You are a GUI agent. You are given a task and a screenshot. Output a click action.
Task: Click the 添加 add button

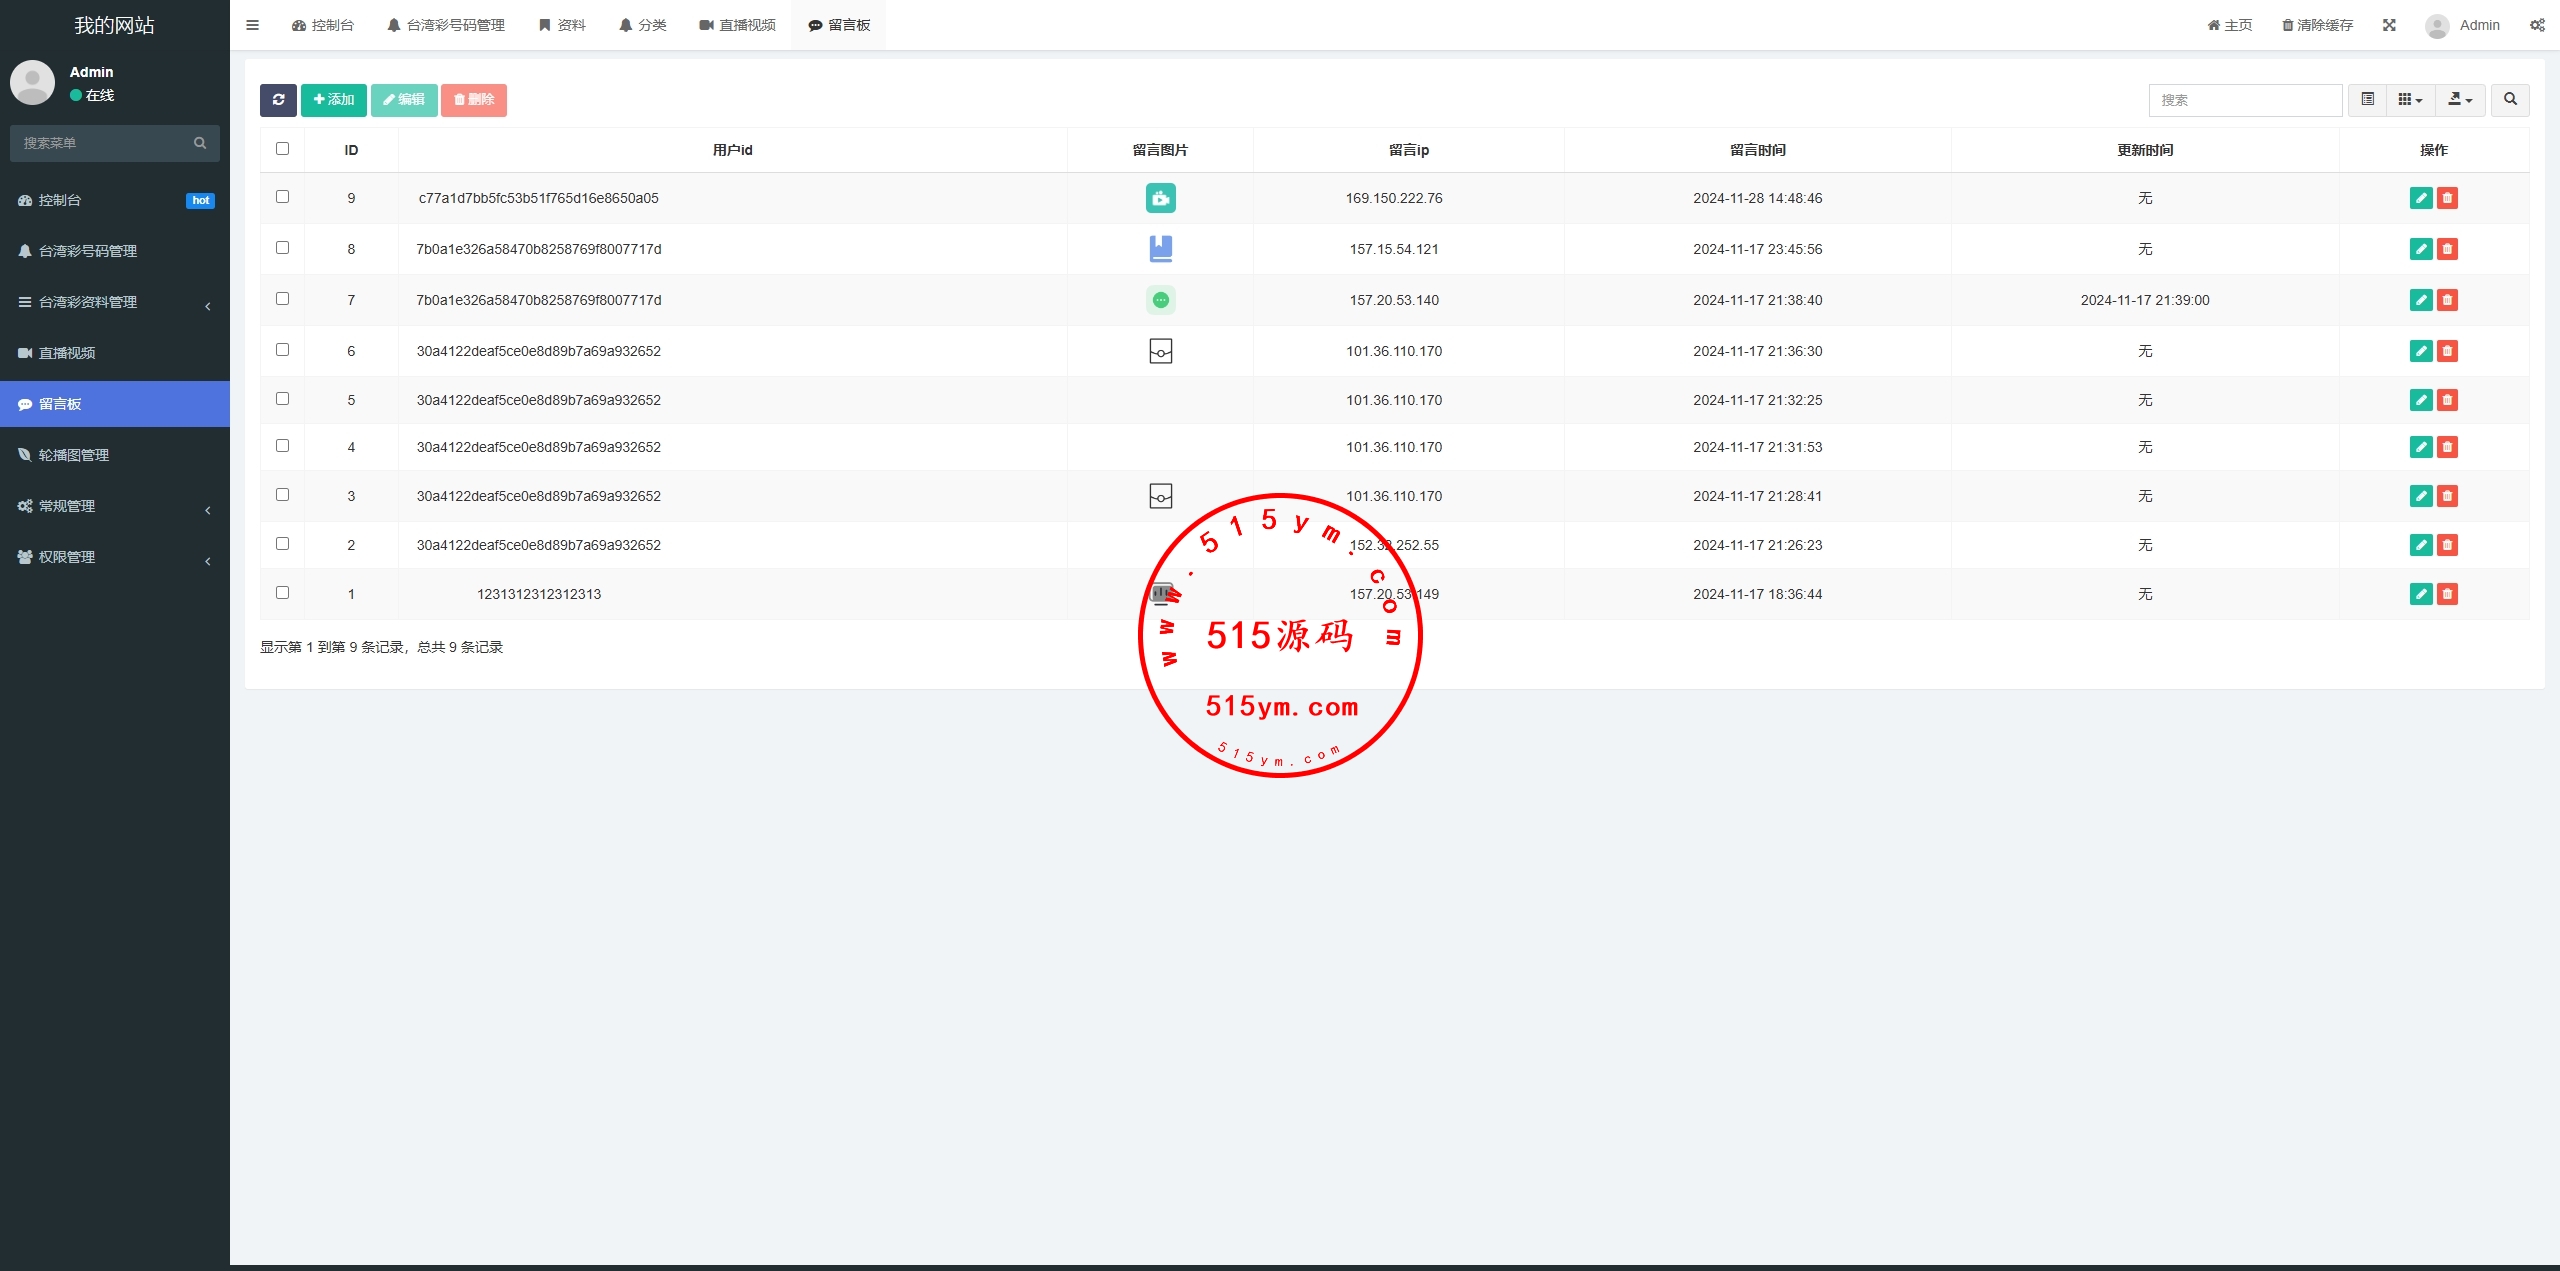pos(334,100)
